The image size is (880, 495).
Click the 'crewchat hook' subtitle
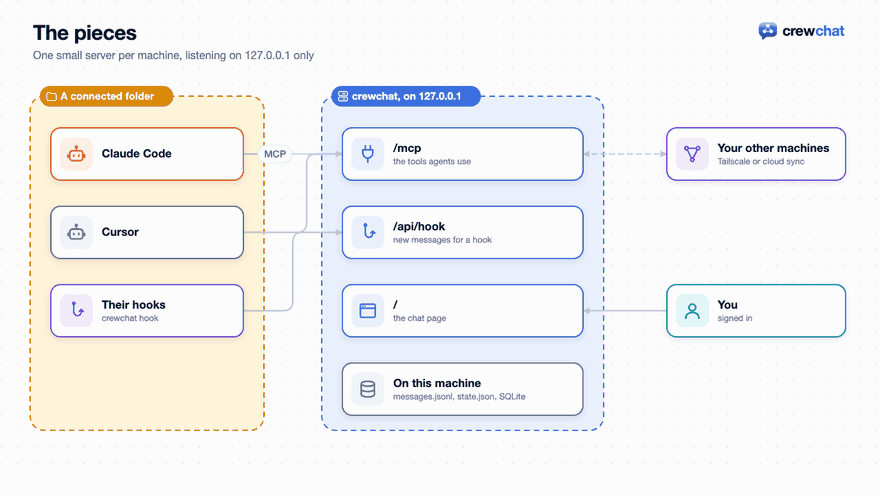pyautogui.click(x=130, y=318)
